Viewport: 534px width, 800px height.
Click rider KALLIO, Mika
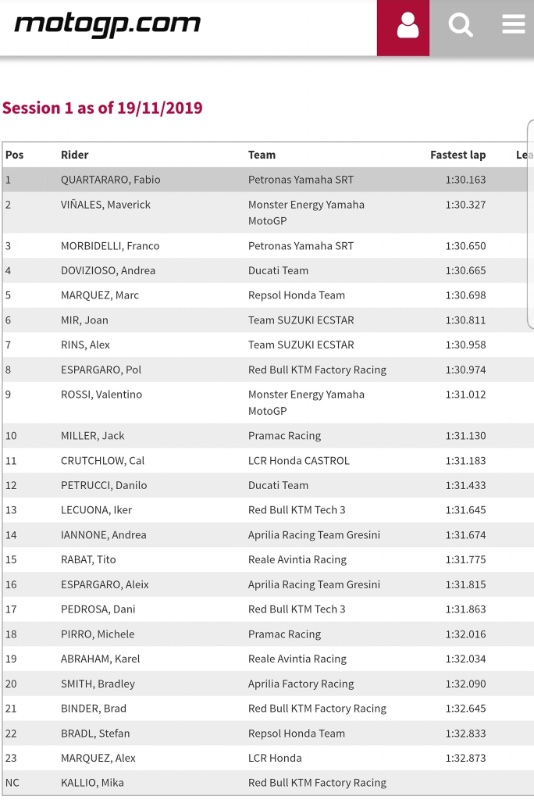tap(92, 783)
